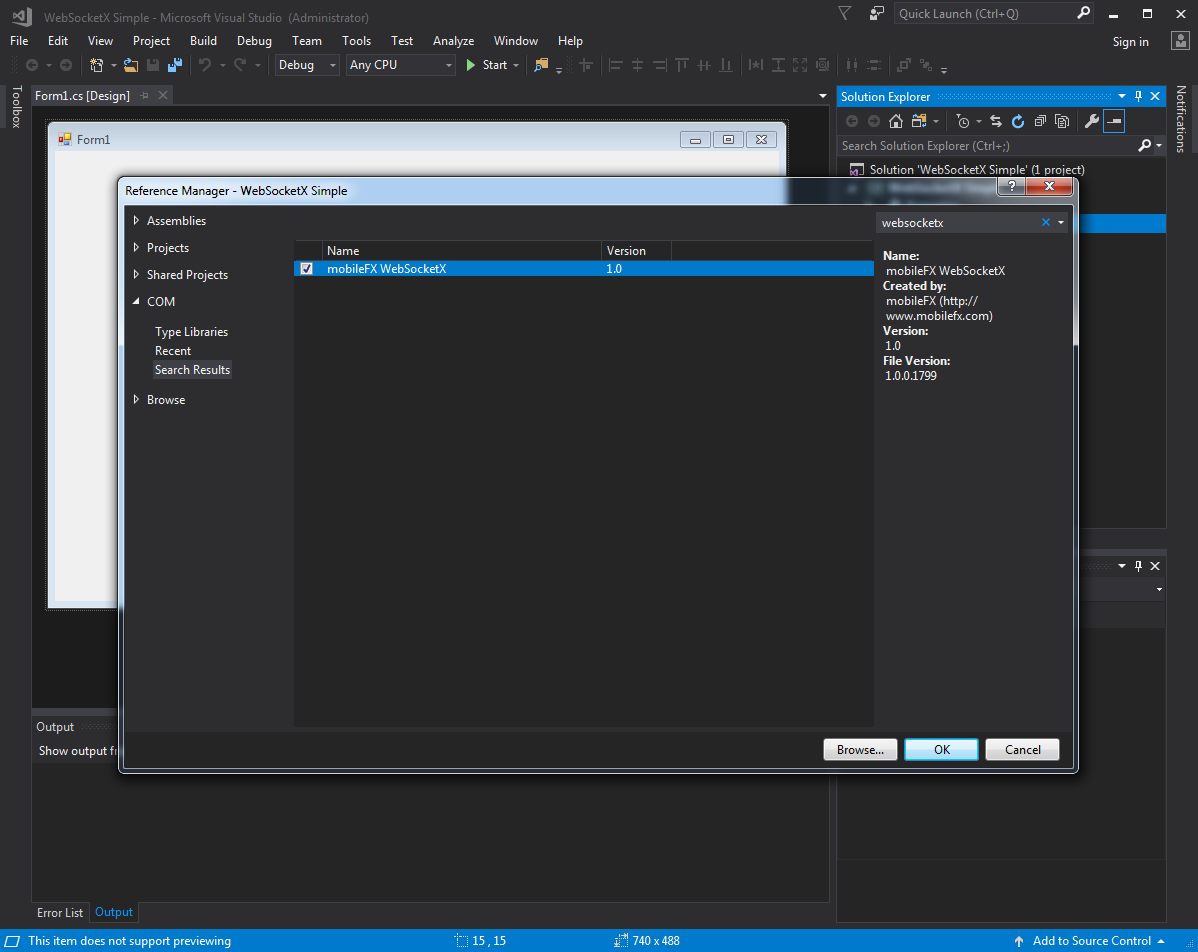Click the websocketx search field in Reference Manager
This screenshot has width=1198, height=952.
coord(959,222)
